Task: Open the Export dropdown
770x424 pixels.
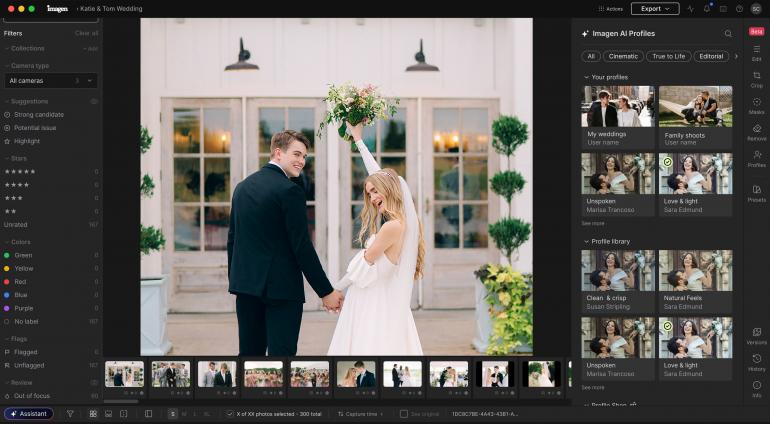Action: pyautogui.click(x=655, y=9)
